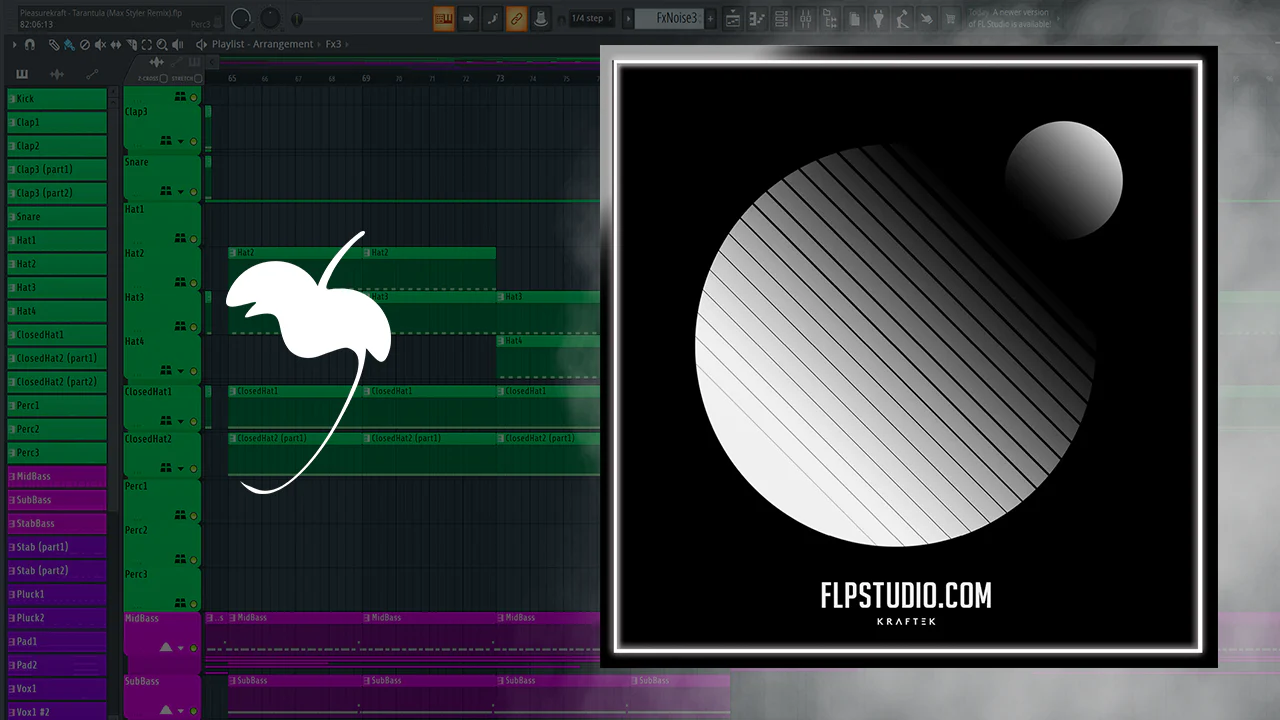Mute the MidBass track with its LED

(x=194, y=648)
